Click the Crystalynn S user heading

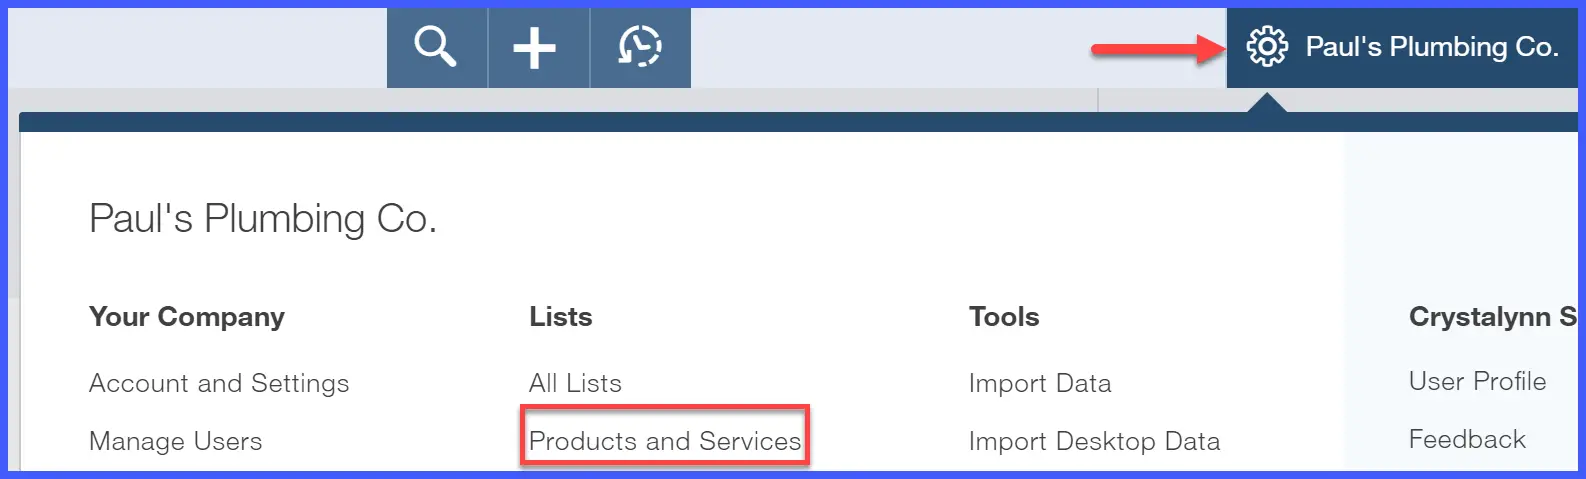1493,317
